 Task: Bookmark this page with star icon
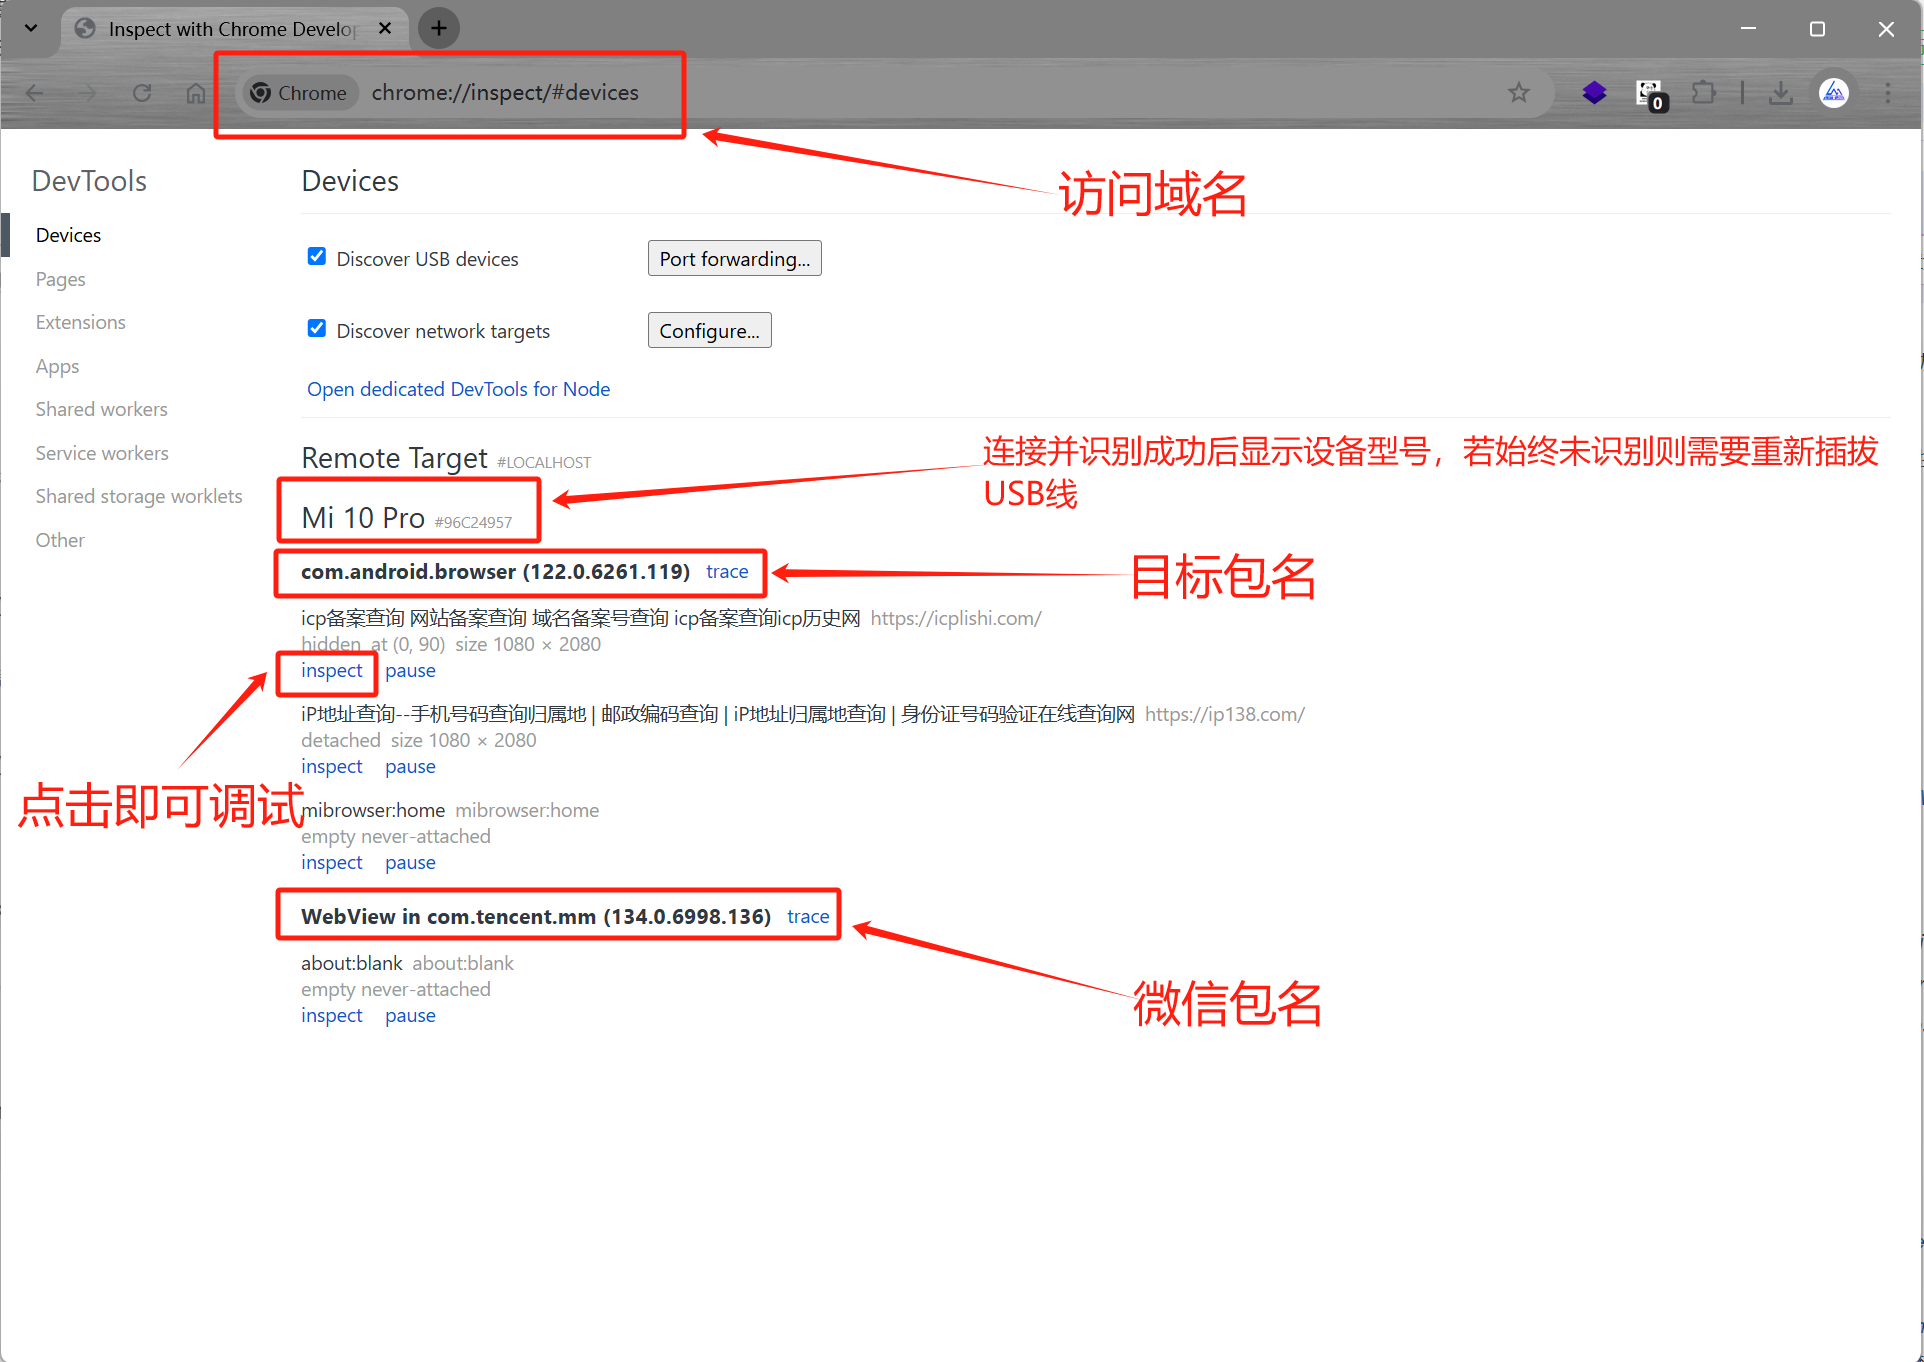(1519, 93)
